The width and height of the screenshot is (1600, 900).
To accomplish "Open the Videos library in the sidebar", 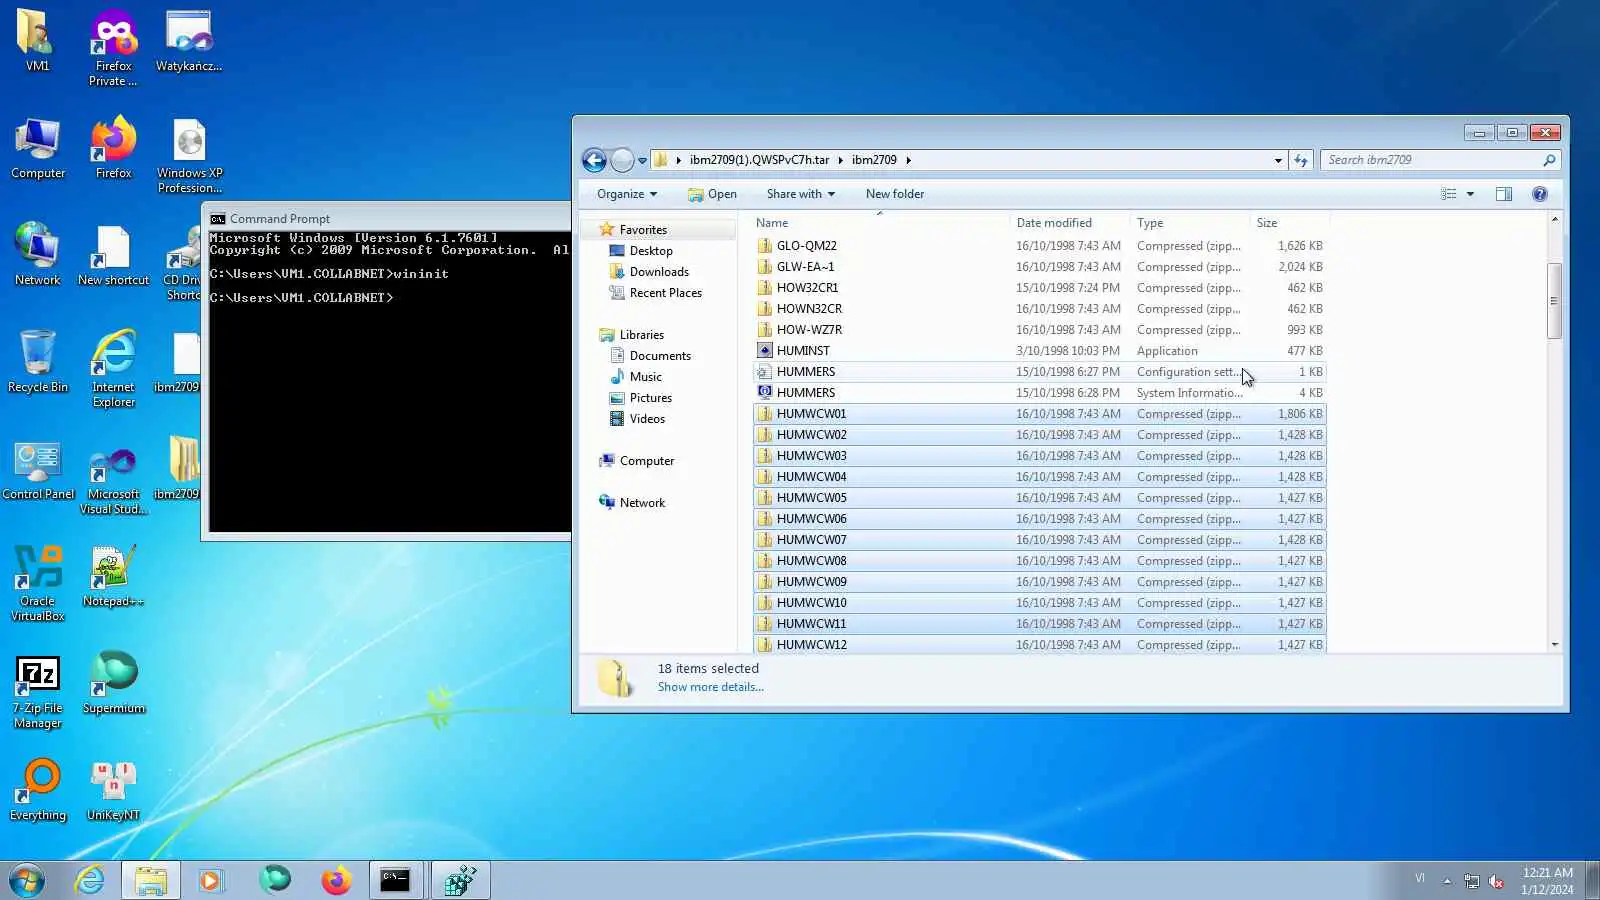I will click(647, 419).
